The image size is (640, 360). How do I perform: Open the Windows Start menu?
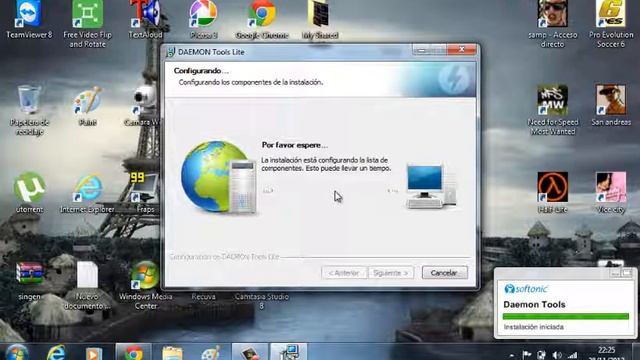pyautogui.click(x=16, y=352)
